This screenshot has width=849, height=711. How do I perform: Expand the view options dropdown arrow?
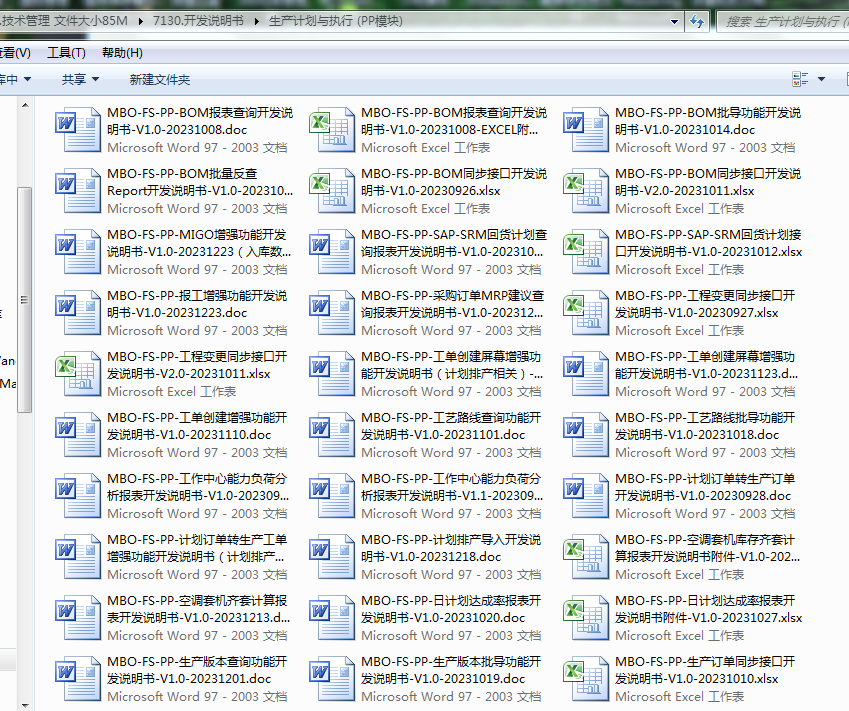point(822,79)
